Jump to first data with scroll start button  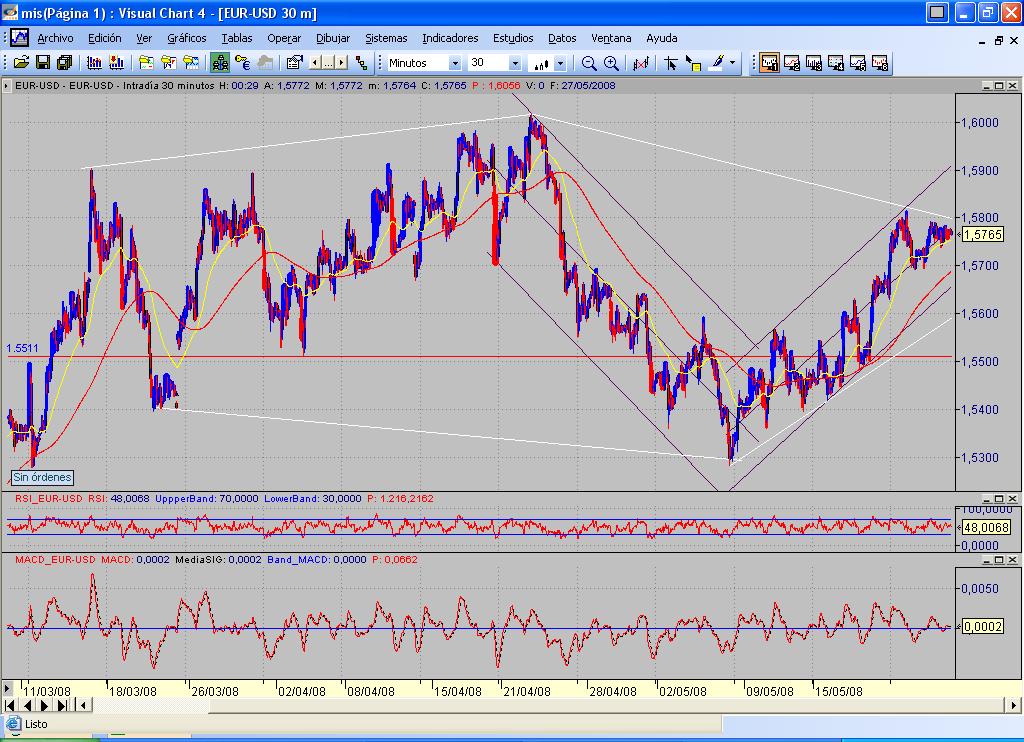coord(8,705)
